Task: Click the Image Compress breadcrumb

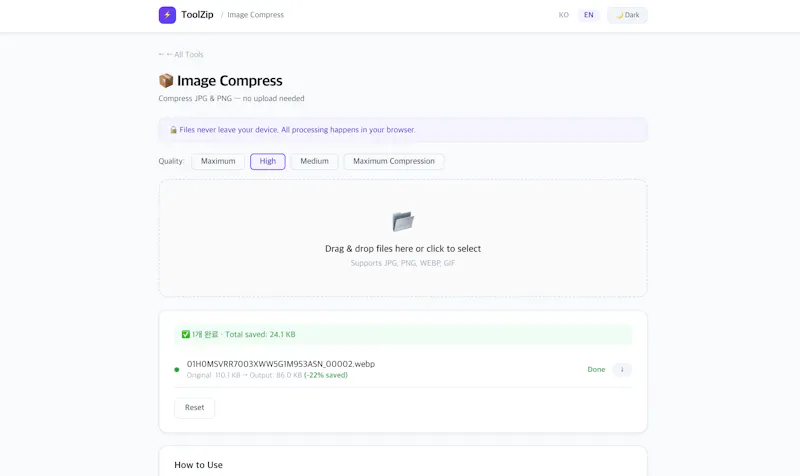Action: (x=255, y=15)
